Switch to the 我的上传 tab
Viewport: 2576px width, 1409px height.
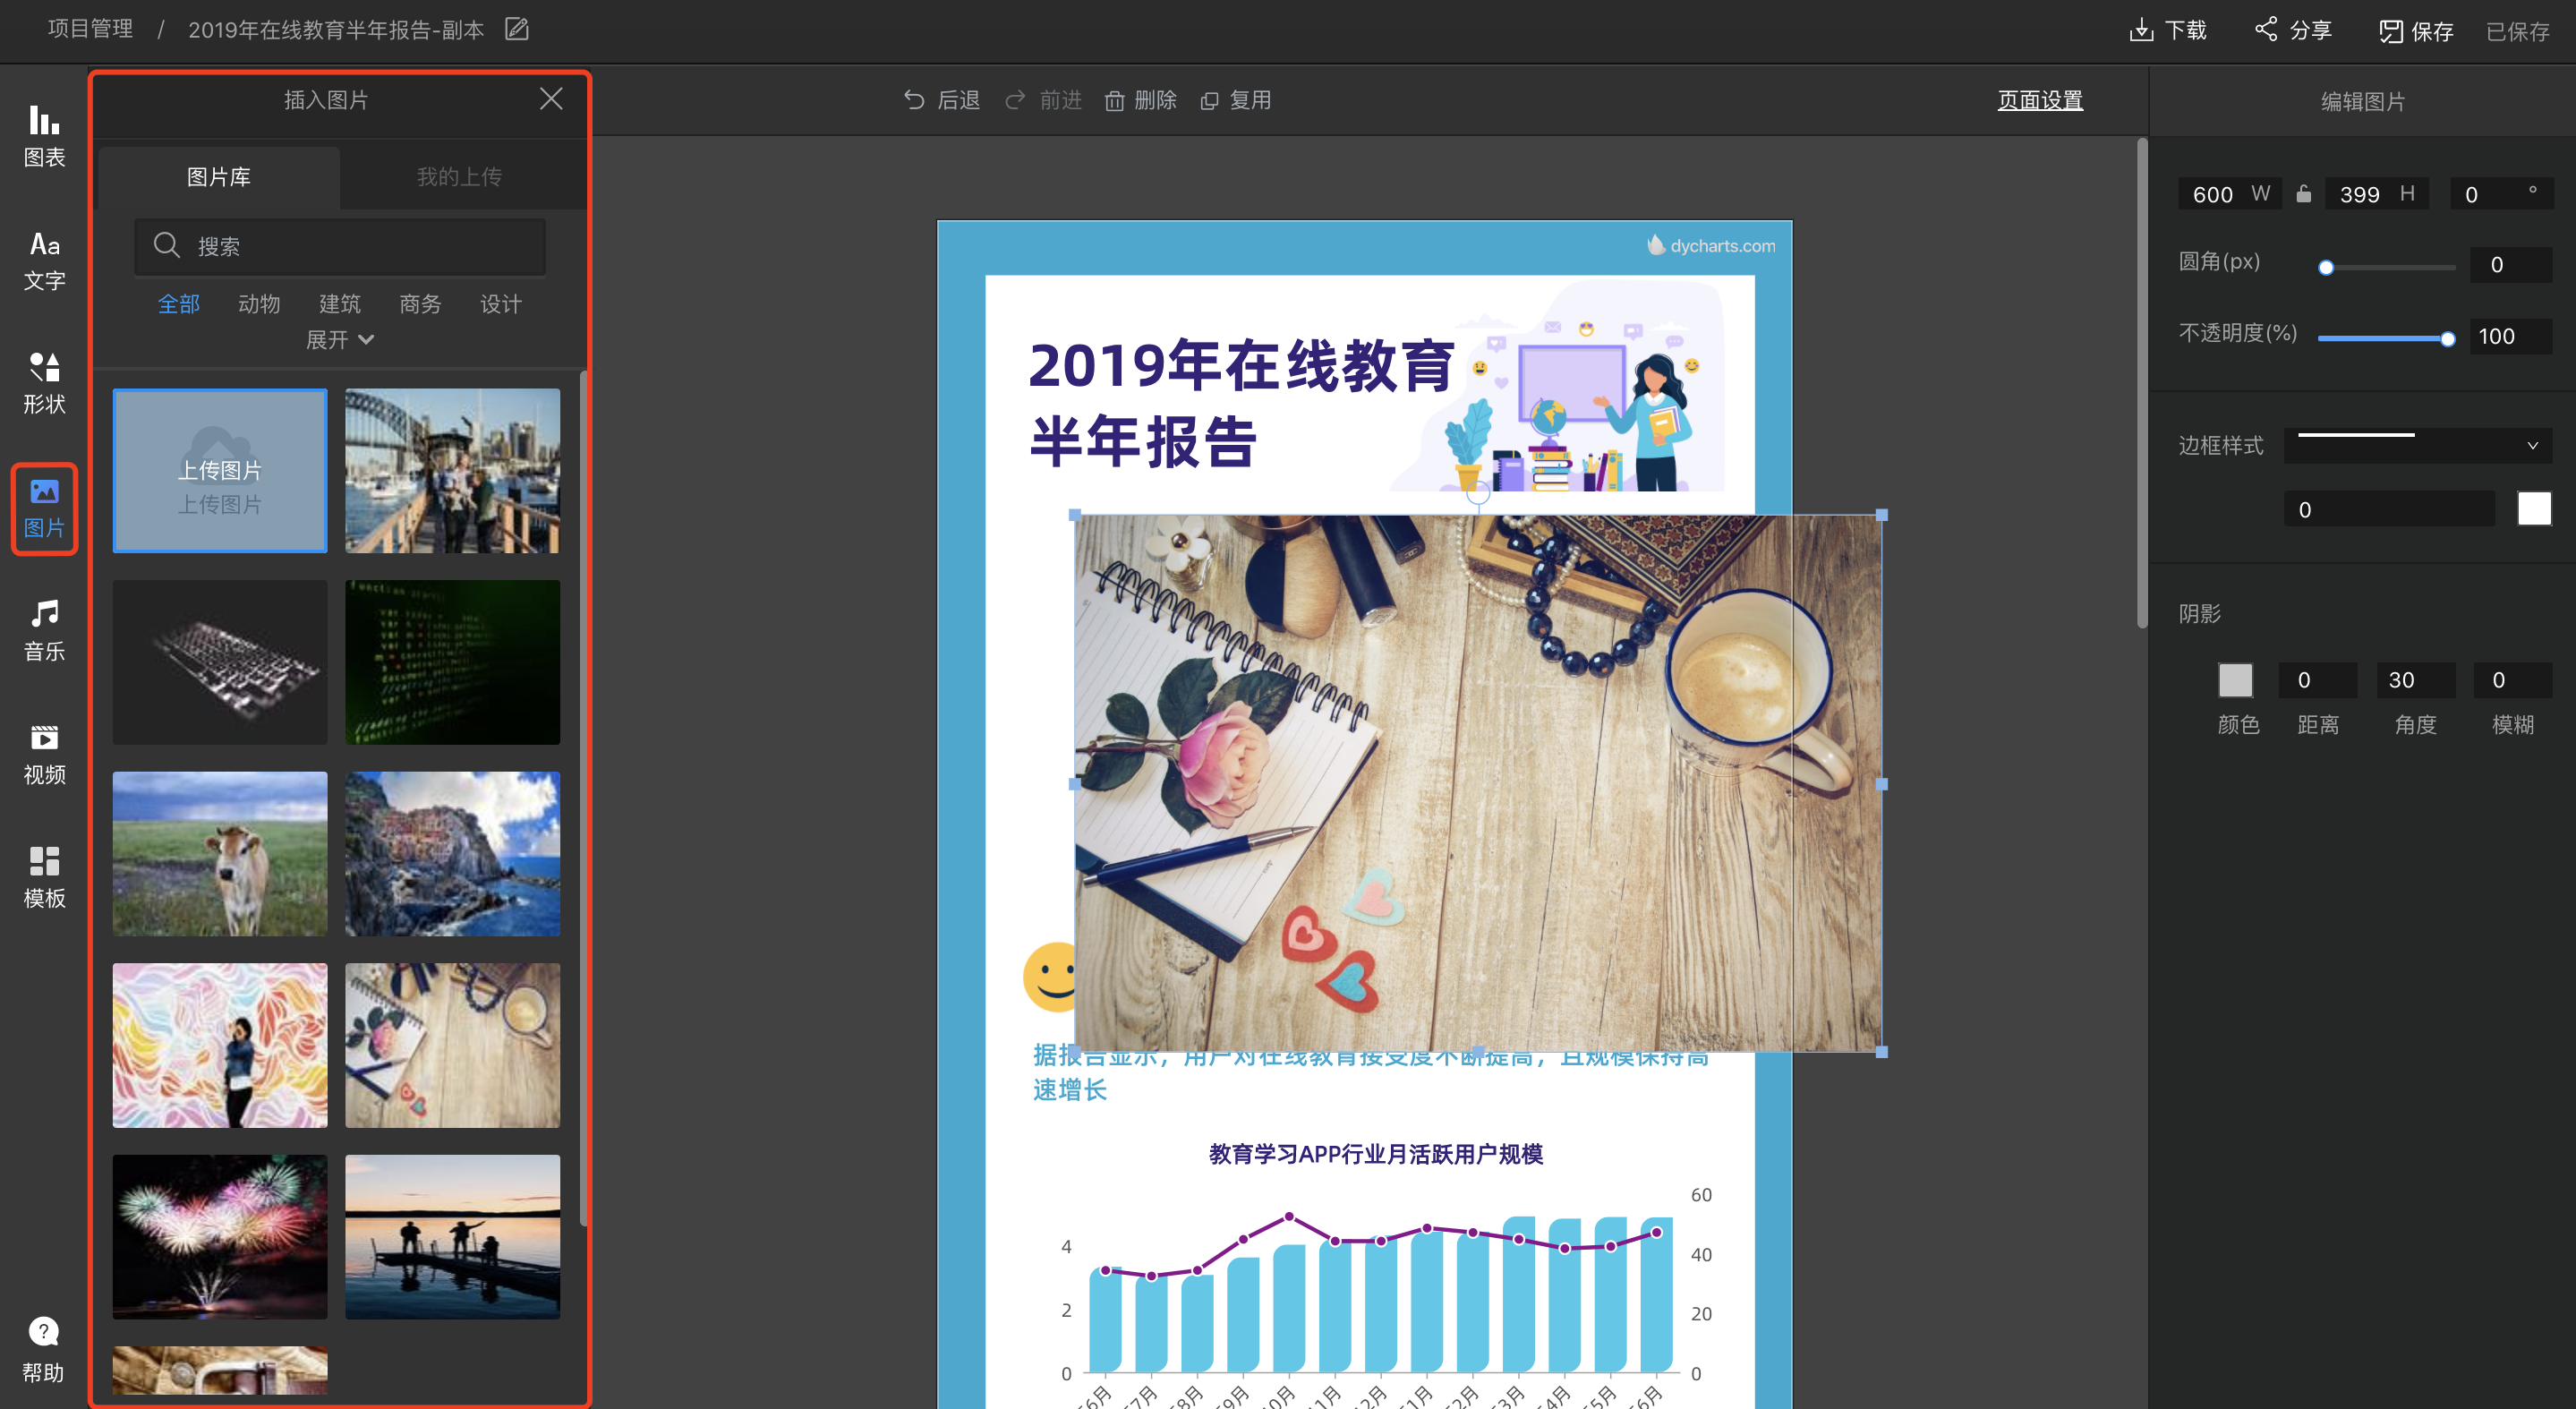click(x=459, y=177)
